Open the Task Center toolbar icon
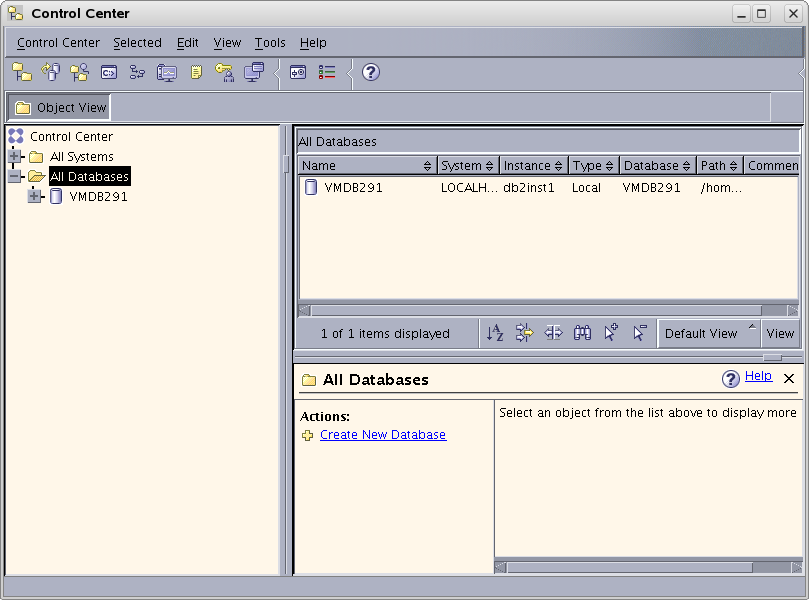 (x=137, y=72)
